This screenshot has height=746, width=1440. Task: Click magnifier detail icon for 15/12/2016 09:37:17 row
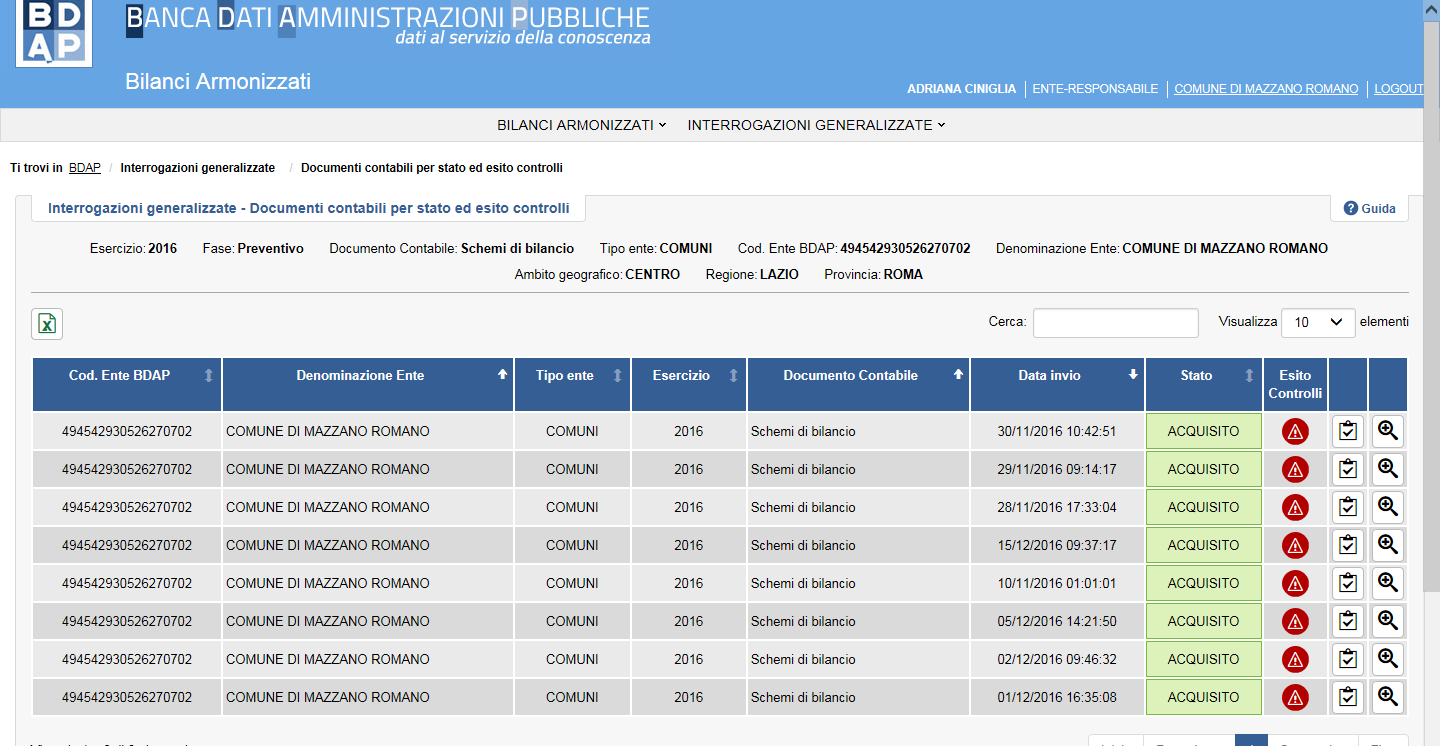pyautogui.click(x=1388, y=545)
